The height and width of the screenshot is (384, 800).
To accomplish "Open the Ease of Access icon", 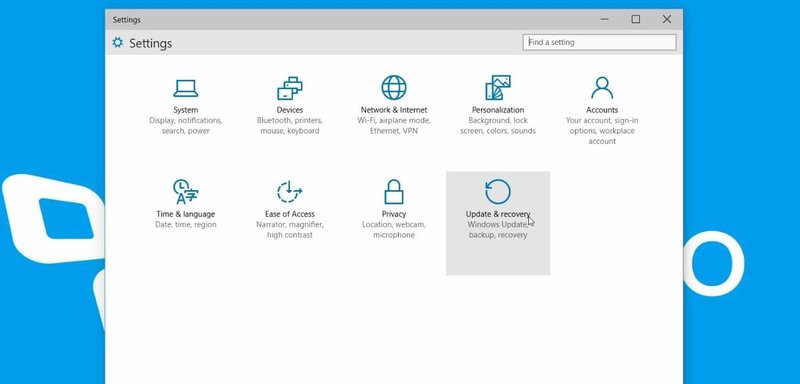I will click(x=290, y=192).
